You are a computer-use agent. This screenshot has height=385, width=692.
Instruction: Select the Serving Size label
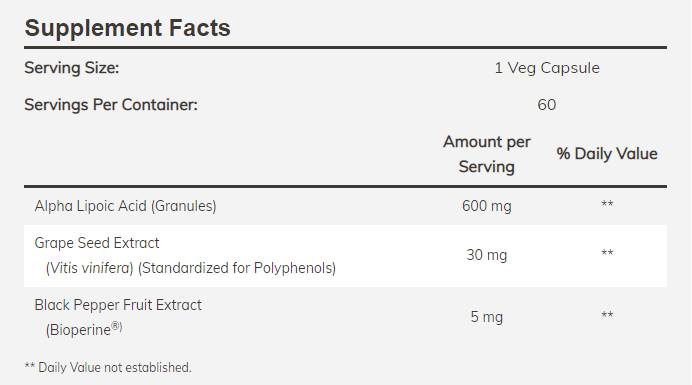(71, 68)
